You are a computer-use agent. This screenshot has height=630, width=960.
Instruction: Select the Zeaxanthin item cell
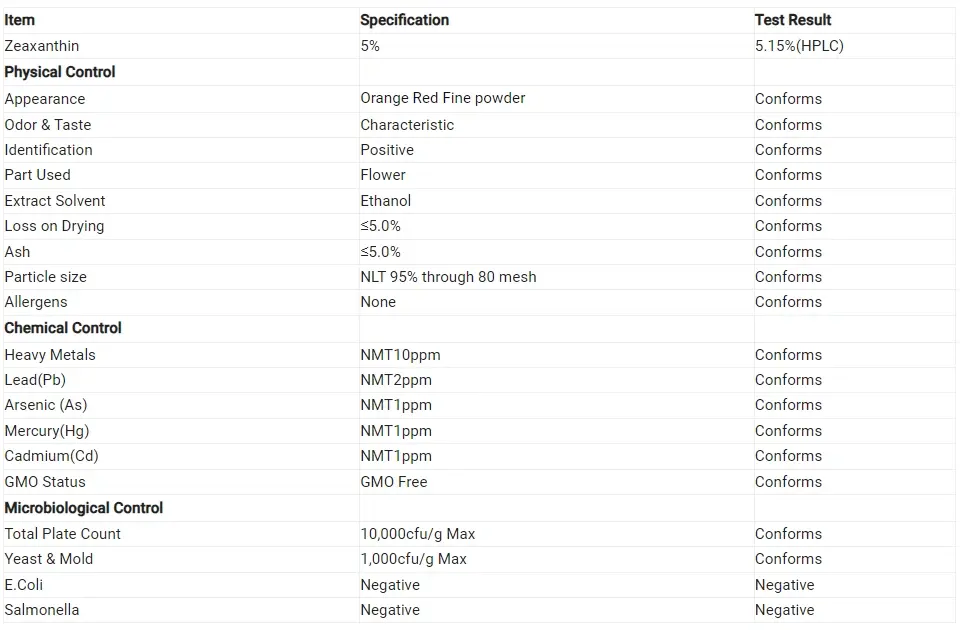[x=42, y=46]
